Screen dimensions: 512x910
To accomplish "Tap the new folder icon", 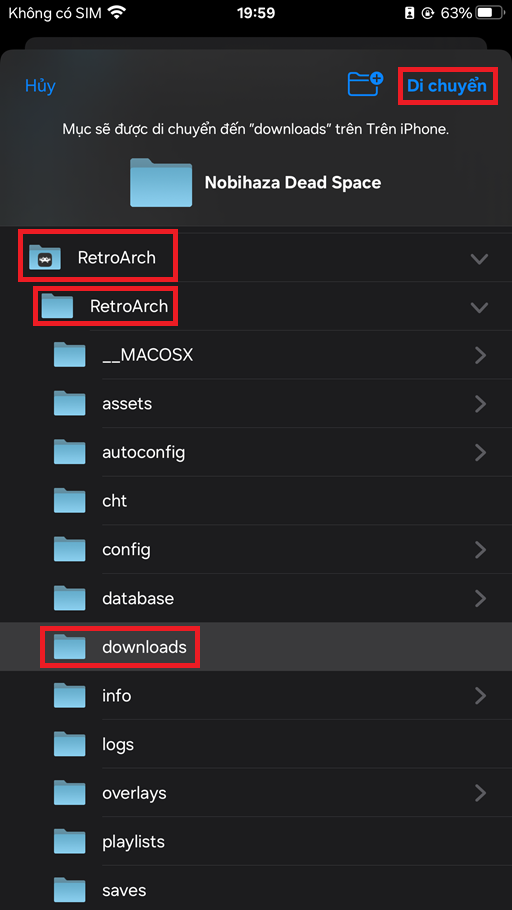I will point(365,84).
